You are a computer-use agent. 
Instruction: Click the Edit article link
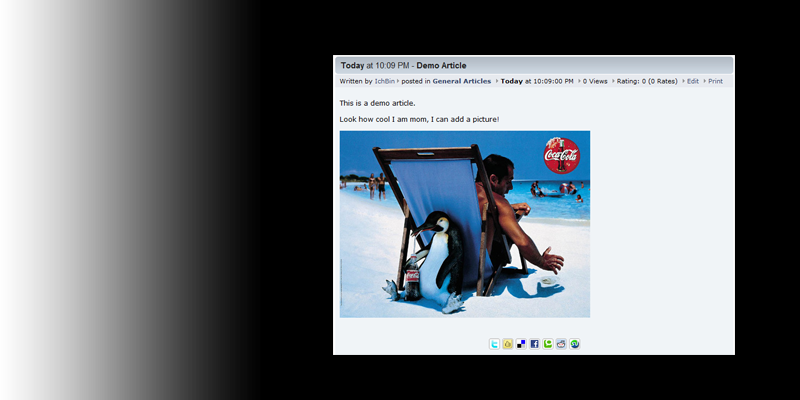click(x=693, y=81)
